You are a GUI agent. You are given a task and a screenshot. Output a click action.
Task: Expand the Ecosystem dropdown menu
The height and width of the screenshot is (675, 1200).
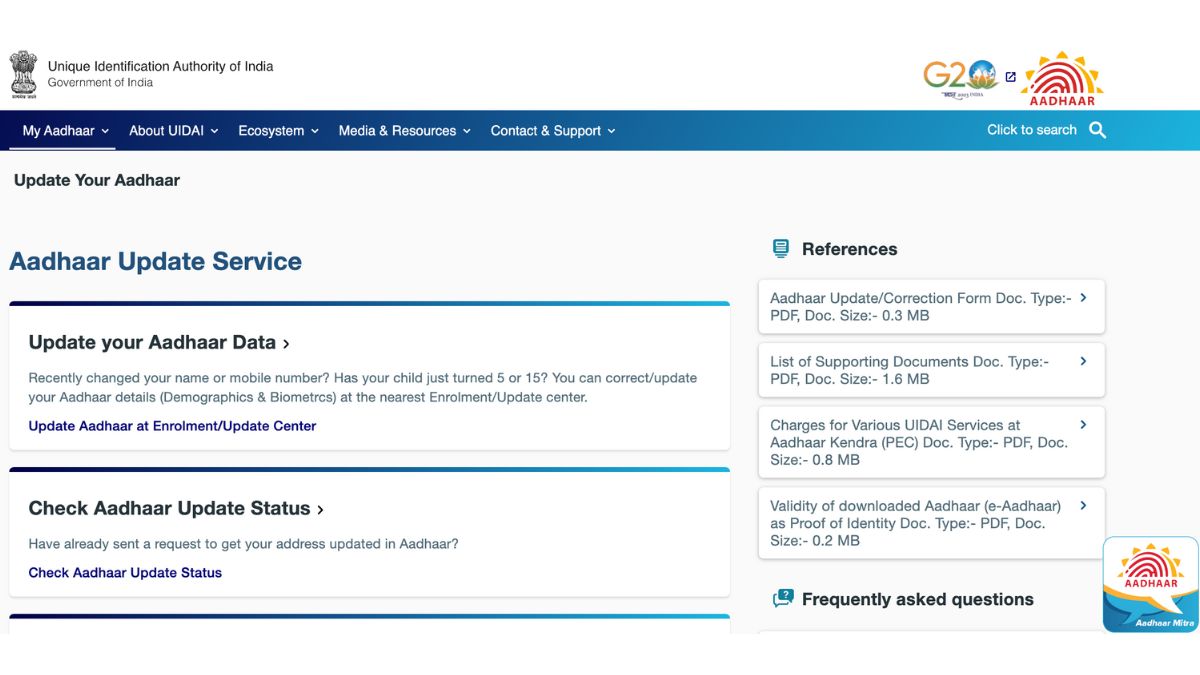[x=278, y=131]
